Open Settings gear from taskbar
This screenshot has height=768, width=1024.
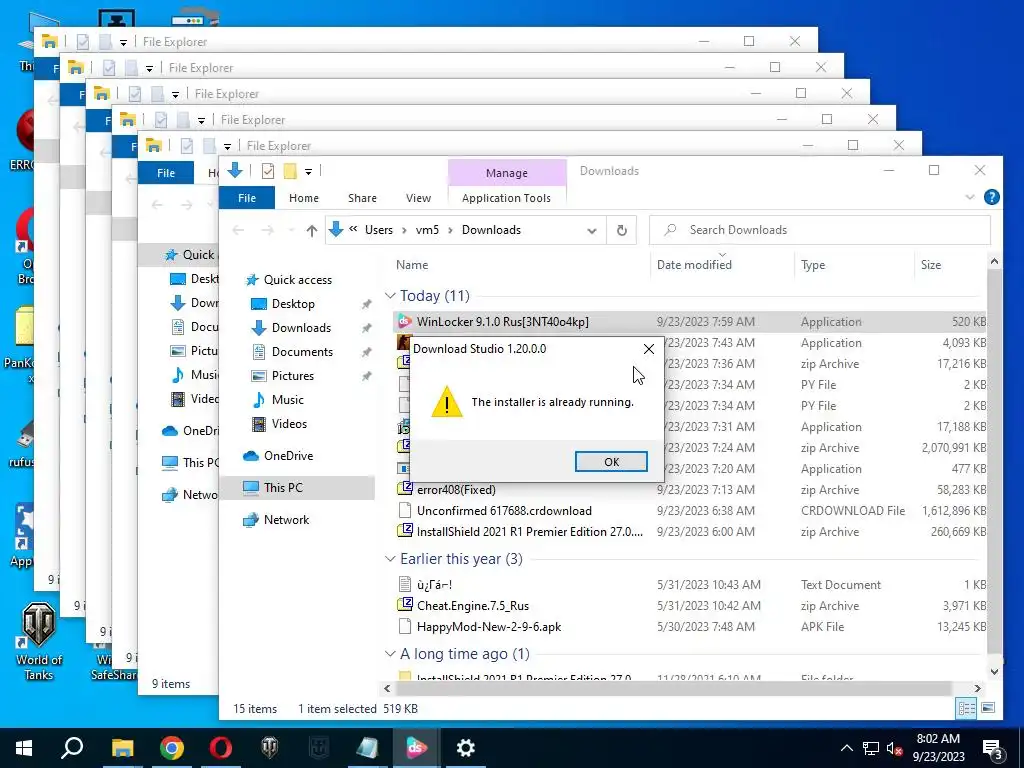click(x=466, y=748)
